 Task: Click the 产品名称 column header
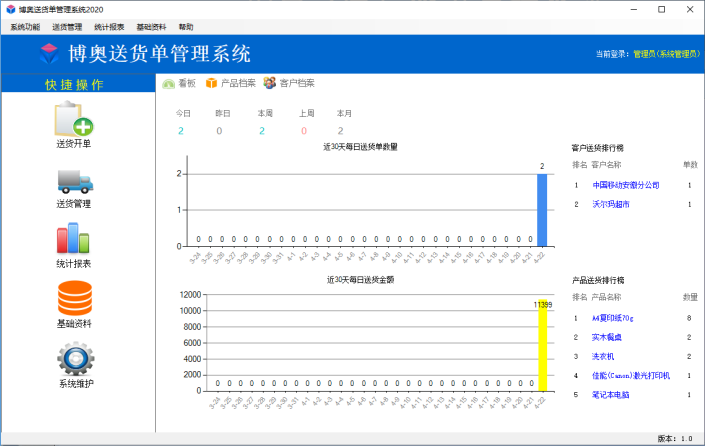click(x=606, y=297)
